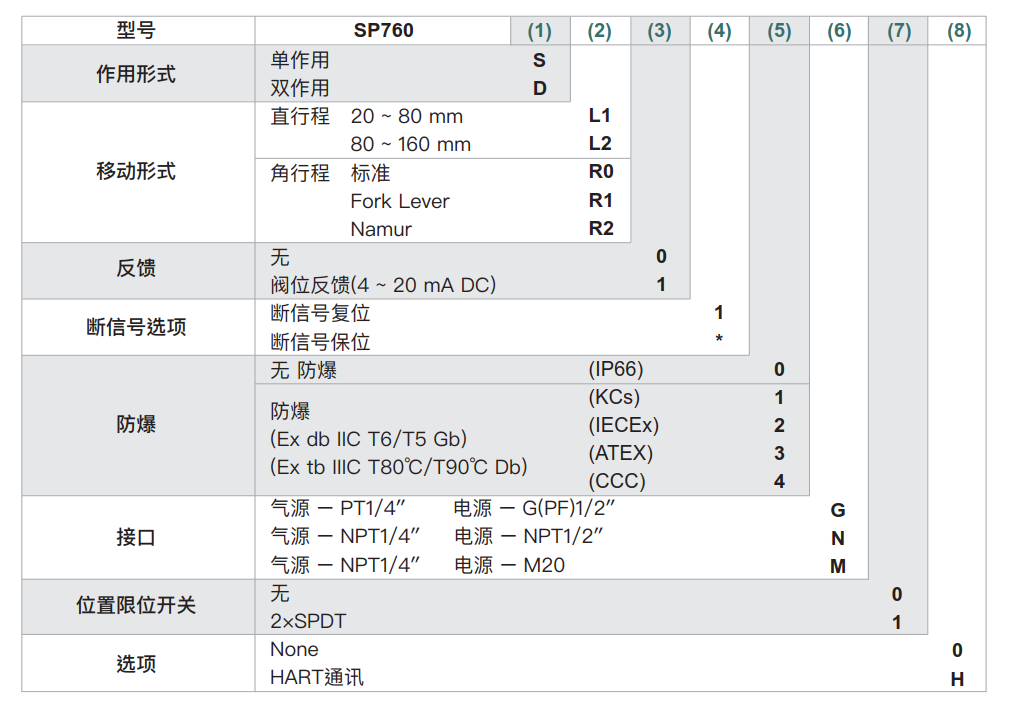Viewport: 1032px width, 711px height.
Task: Select the 移动形式 row label
Action: (x=136, y=172)
